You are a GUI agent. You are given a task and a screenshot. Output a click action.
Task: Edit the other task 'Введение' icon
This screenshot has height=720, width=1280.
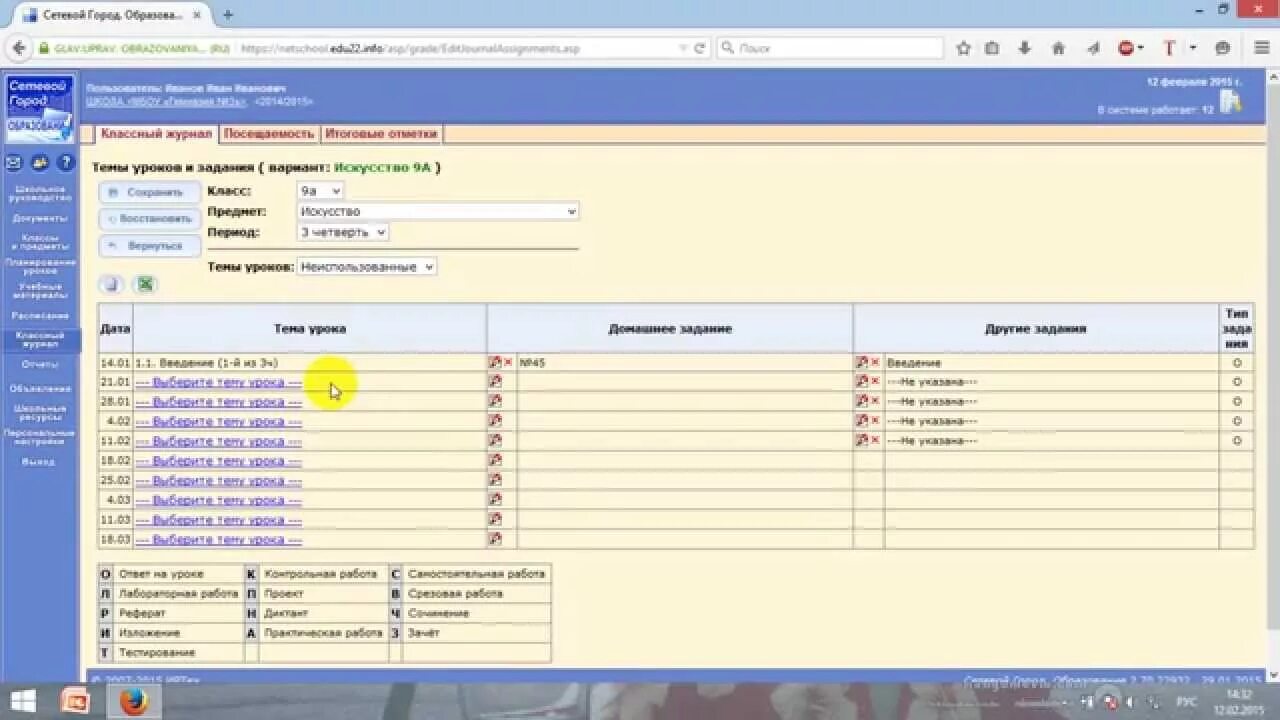point(861,363)
